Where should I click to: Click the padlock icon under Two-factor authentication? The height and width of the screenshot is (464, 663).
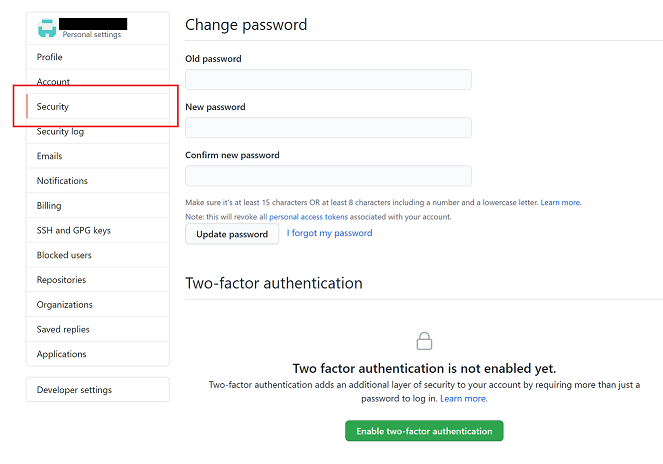pos(424,341)
